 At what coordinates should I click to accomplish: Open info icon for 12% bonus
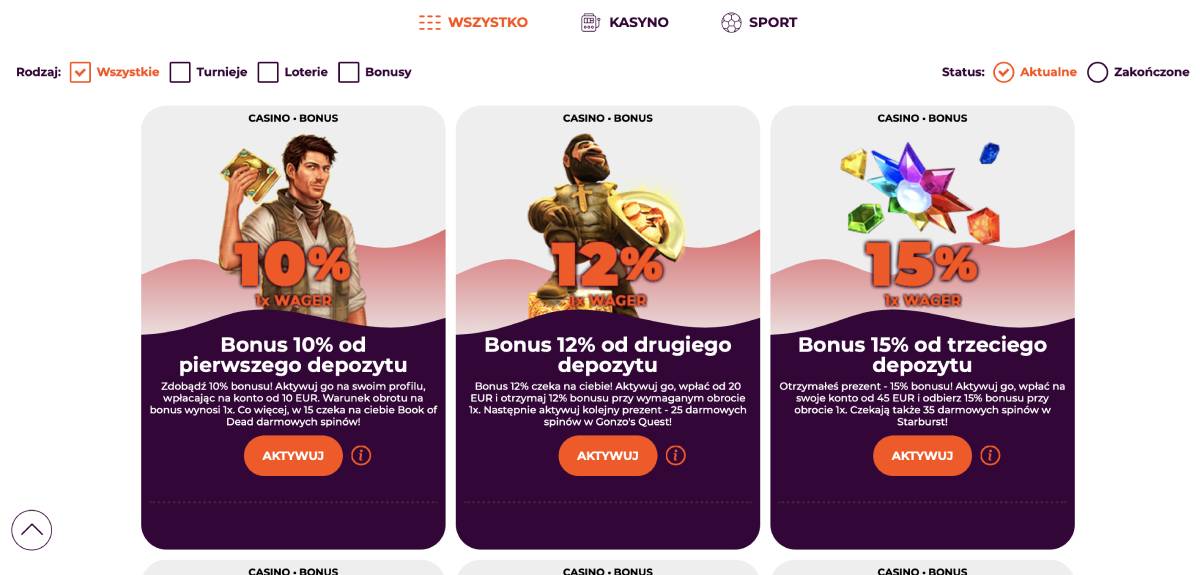point(676,456)
